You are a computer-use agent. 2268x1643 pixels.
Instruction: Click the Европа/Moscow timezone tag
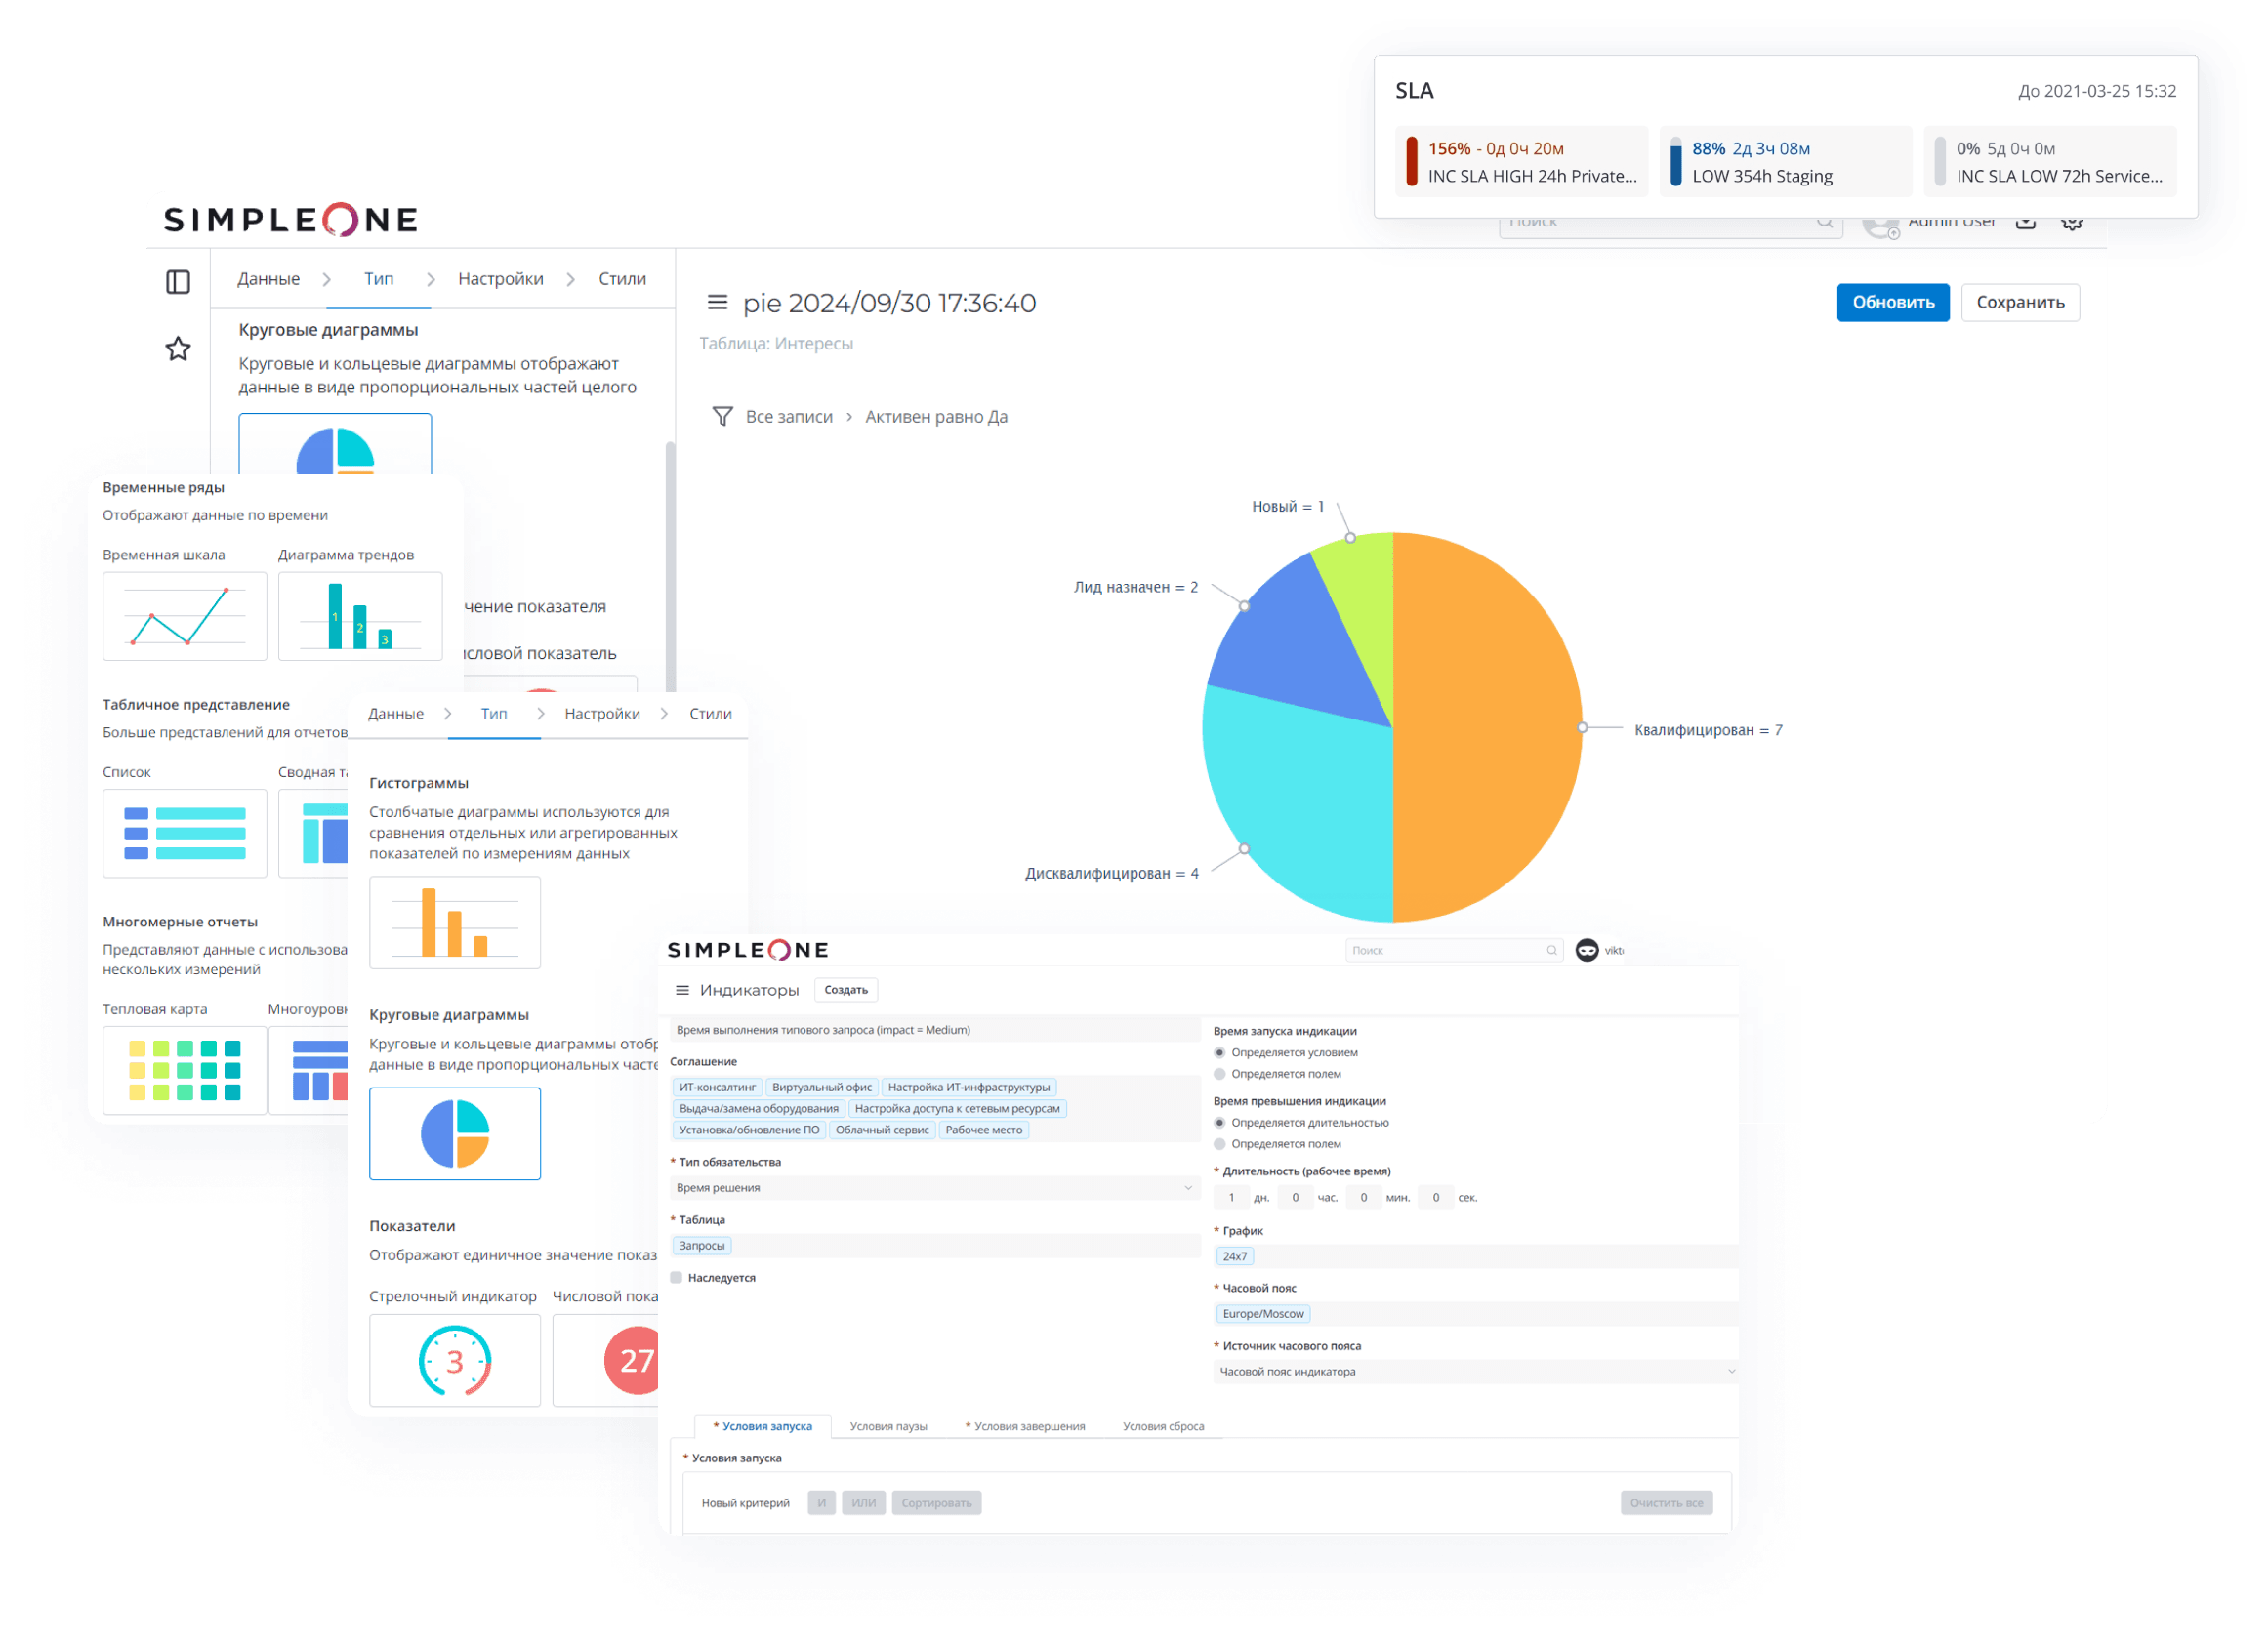[x=1263, y=1313]
